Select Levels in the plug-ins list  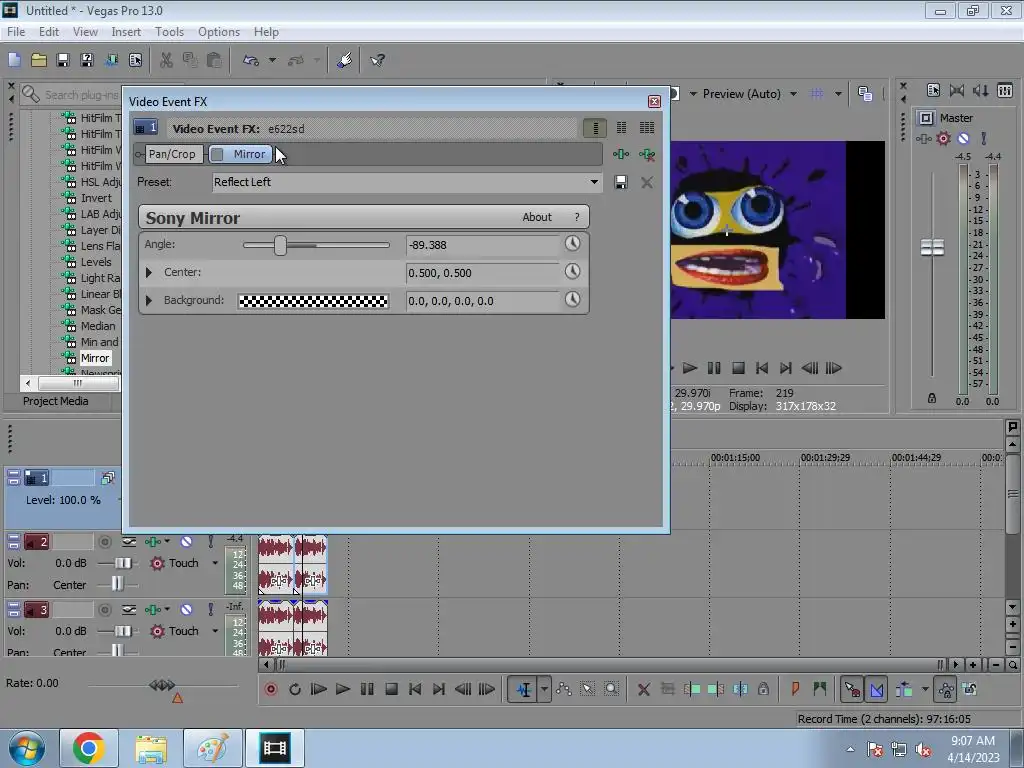point(96,262)
